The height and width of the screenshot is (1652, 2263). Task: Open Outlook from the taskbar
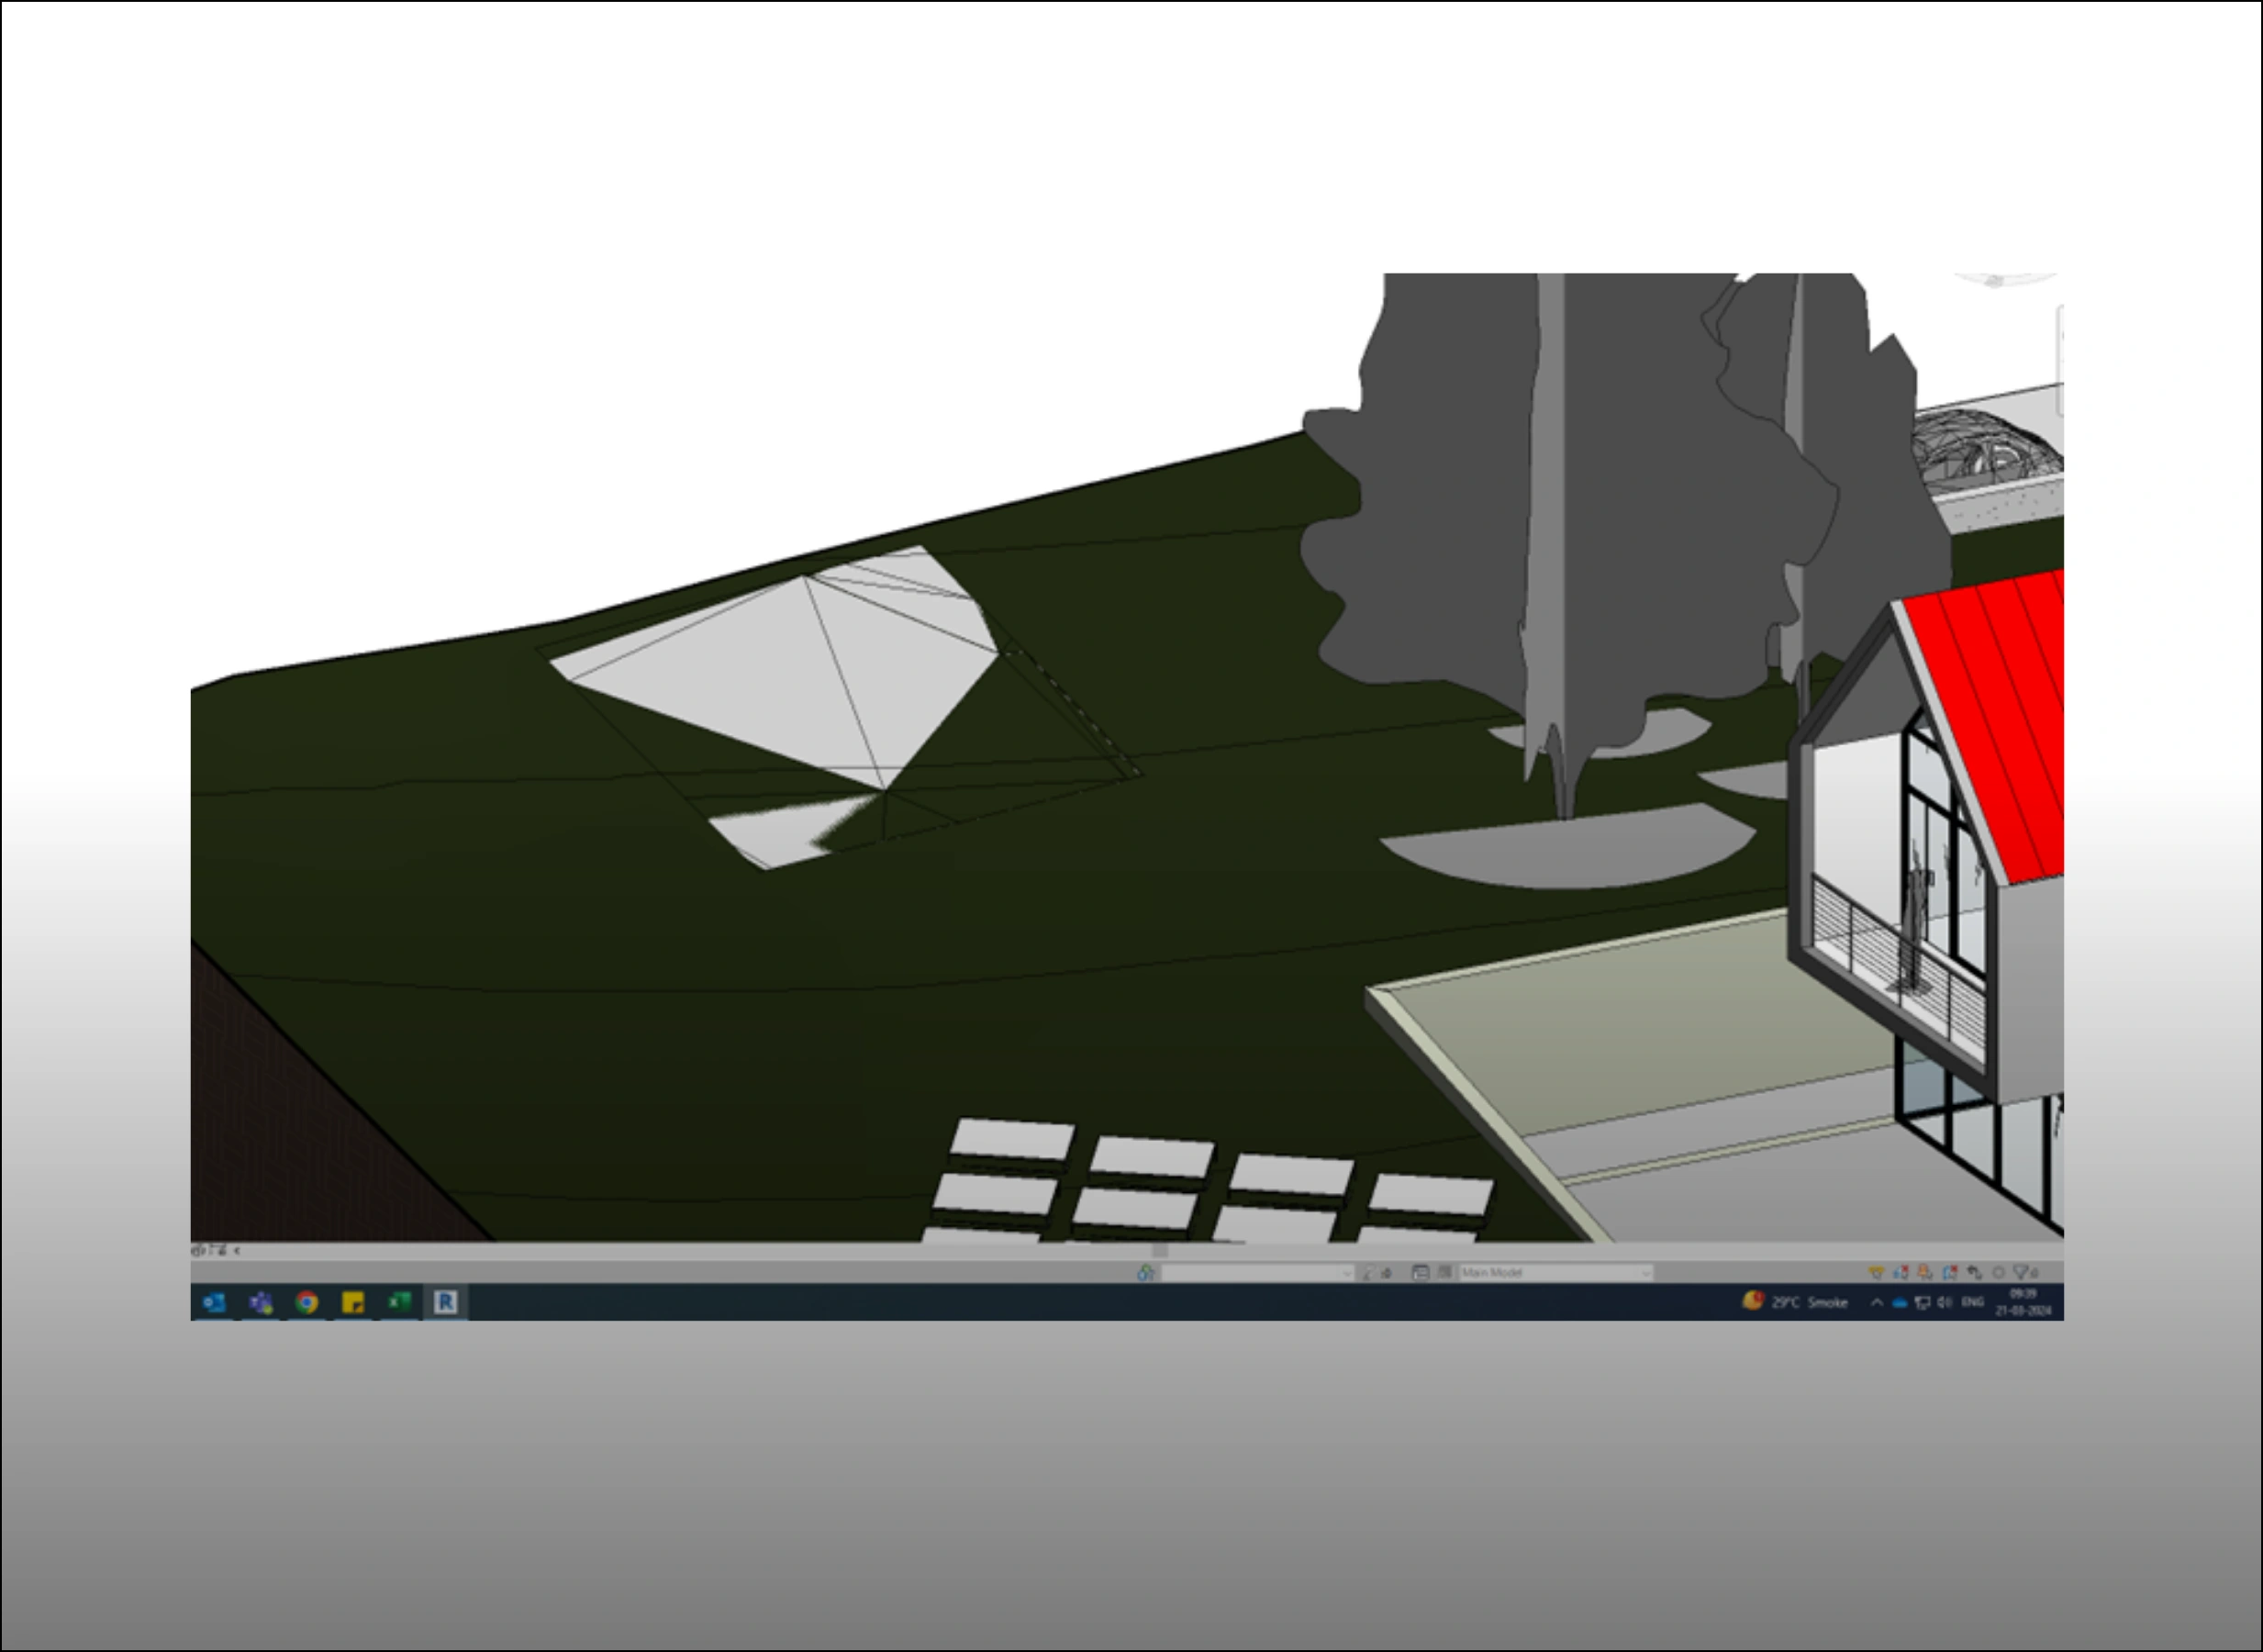(x=214, y=1302)
